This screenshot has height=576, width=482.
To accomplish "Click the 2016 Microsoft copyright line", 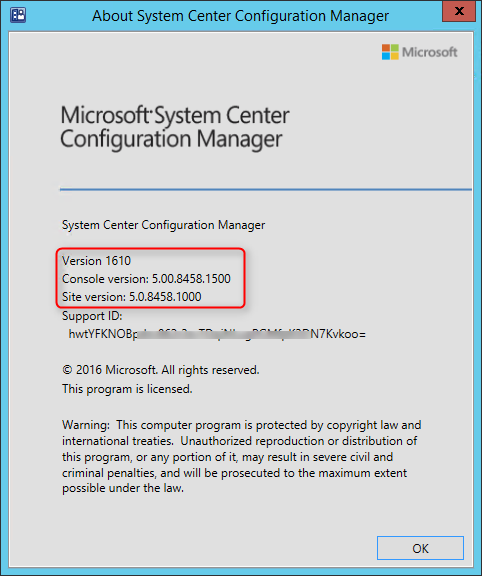I will tap(161, 370).
